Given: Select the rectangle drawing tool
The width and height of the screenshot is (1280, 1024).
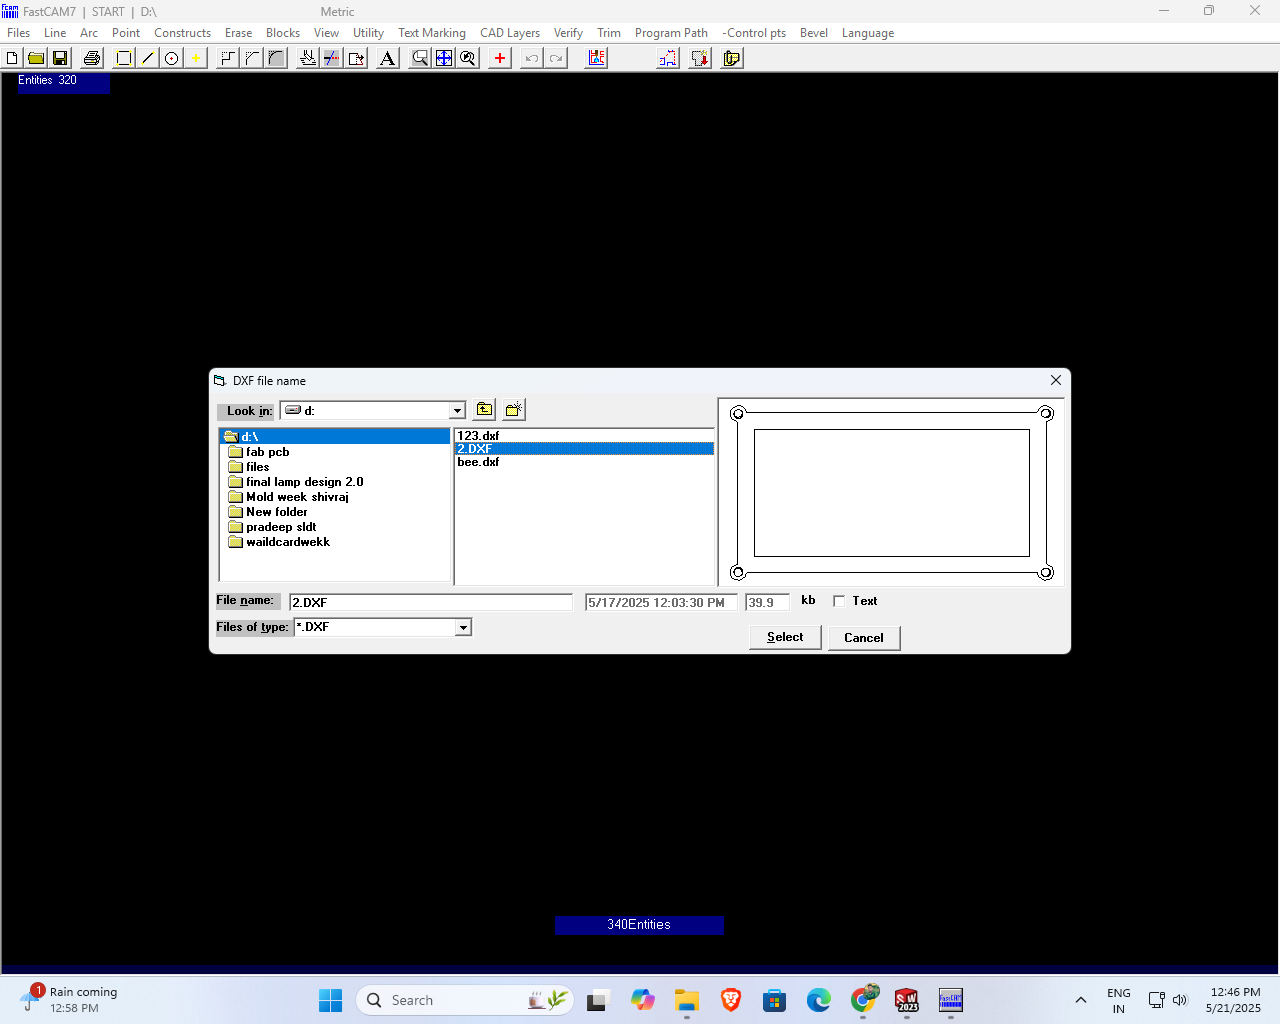Looking at the screenshot, I should 124,58.
